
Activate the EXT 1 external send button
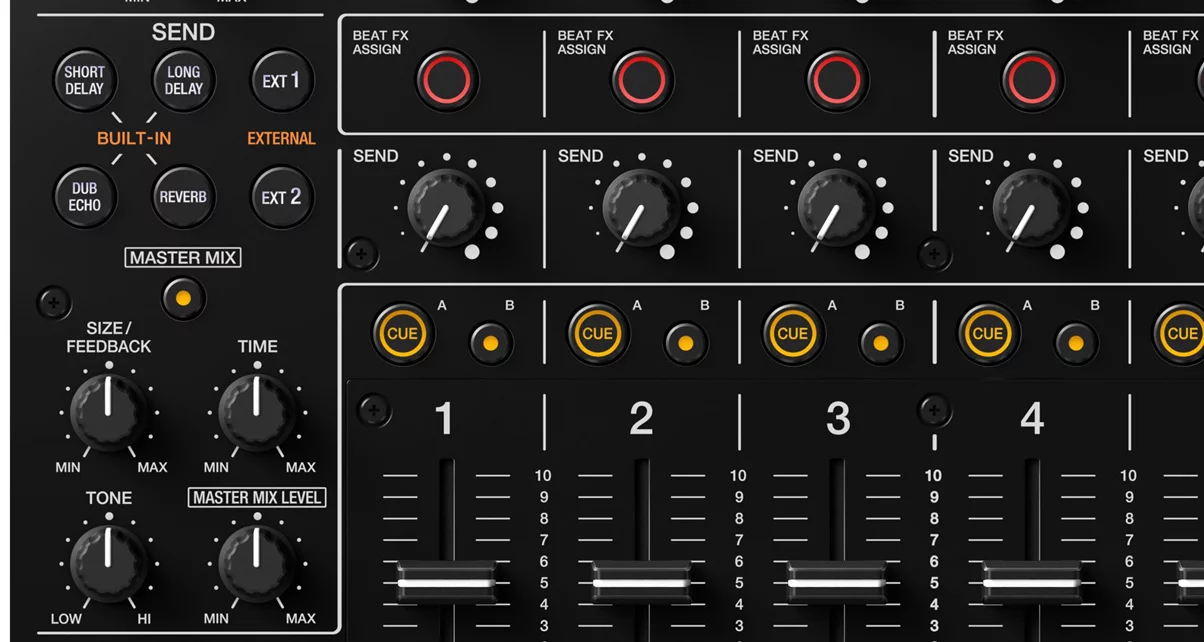coord(282,80)
